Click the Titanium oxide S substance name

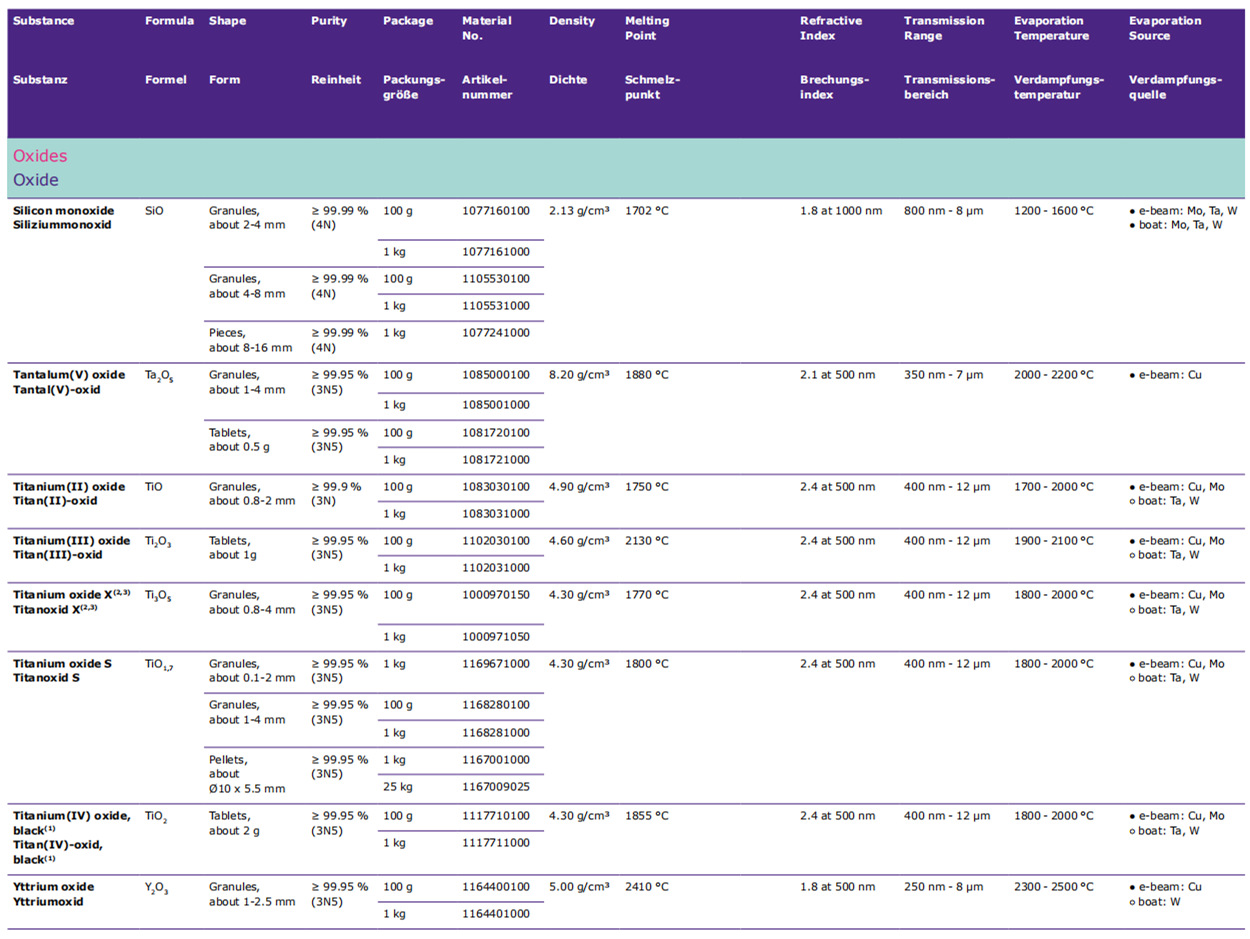[62, 664]
